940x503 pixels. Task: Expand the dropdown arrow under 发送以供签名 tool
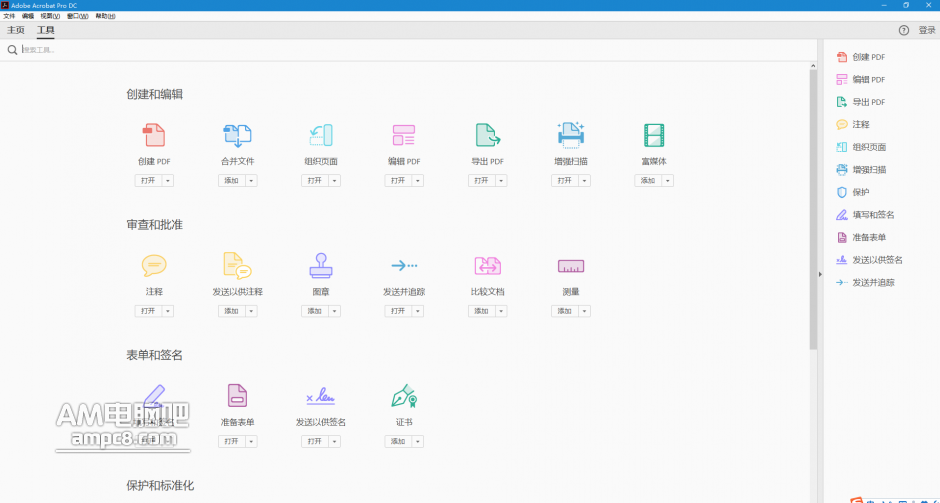pyautogui.click(x=335, y=441)
